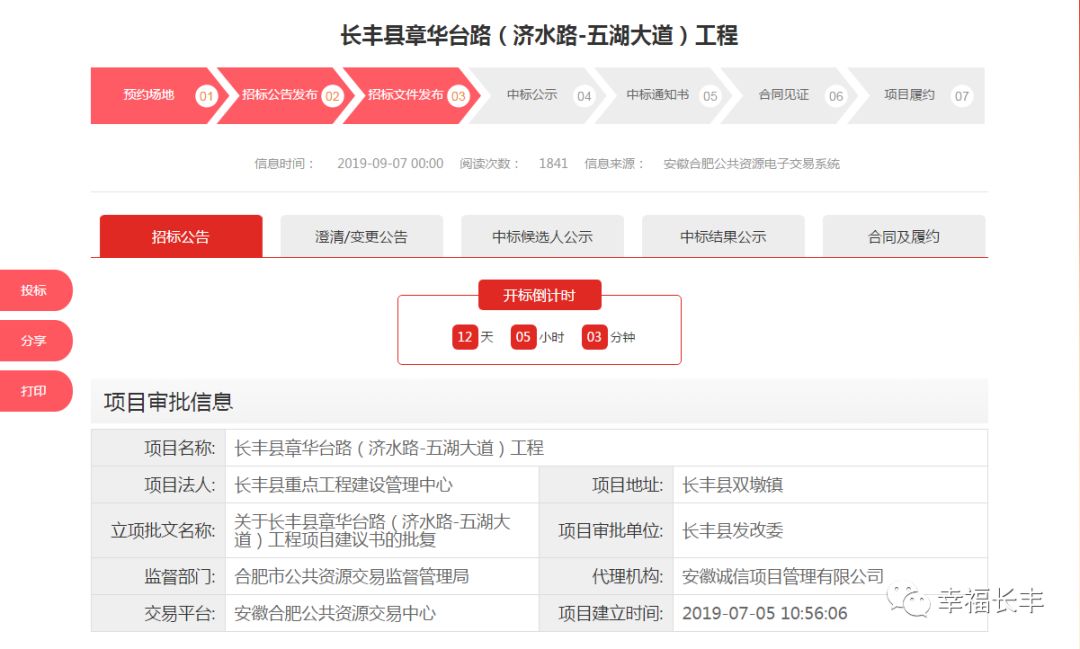Click the 项目法人 label cell
This screenshot has width=1080, height=649.
click(158, 484)
